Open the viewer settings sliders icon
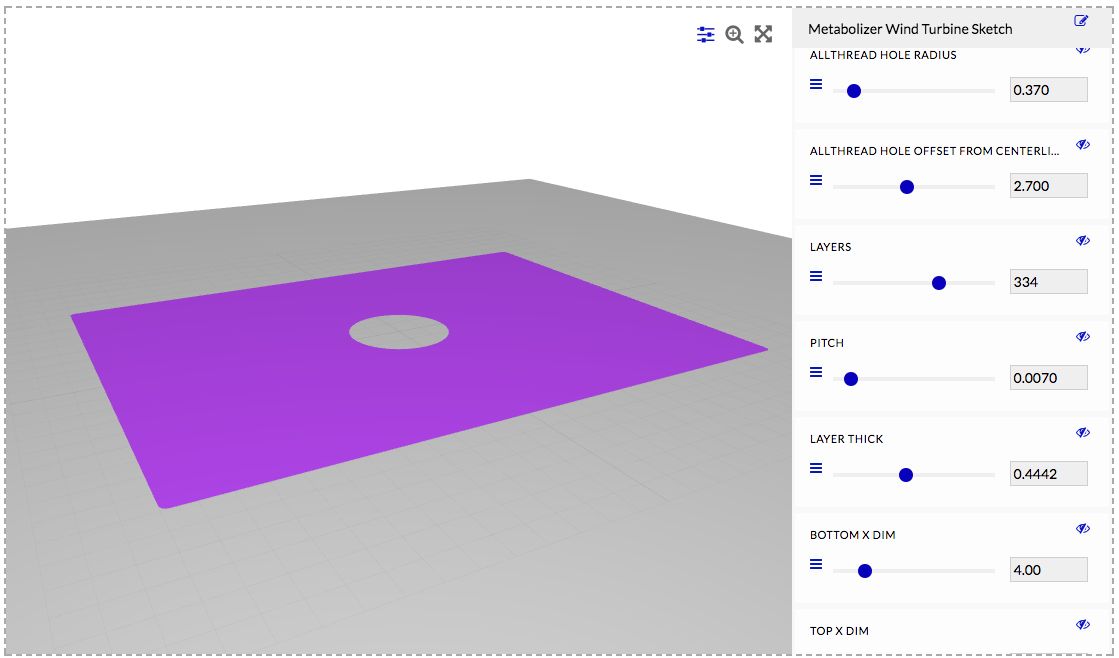 click(705, 34)
